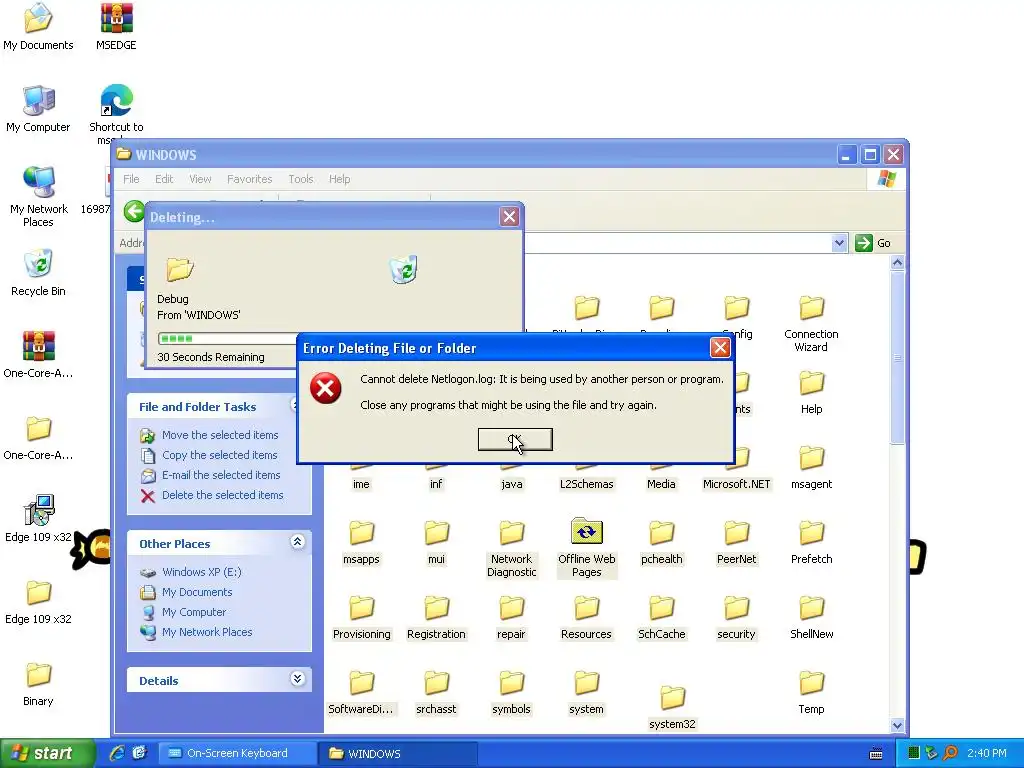Screen dimensions: 1024x768
Task: Click Copy the selected items
Action: (x=219, y=455)
